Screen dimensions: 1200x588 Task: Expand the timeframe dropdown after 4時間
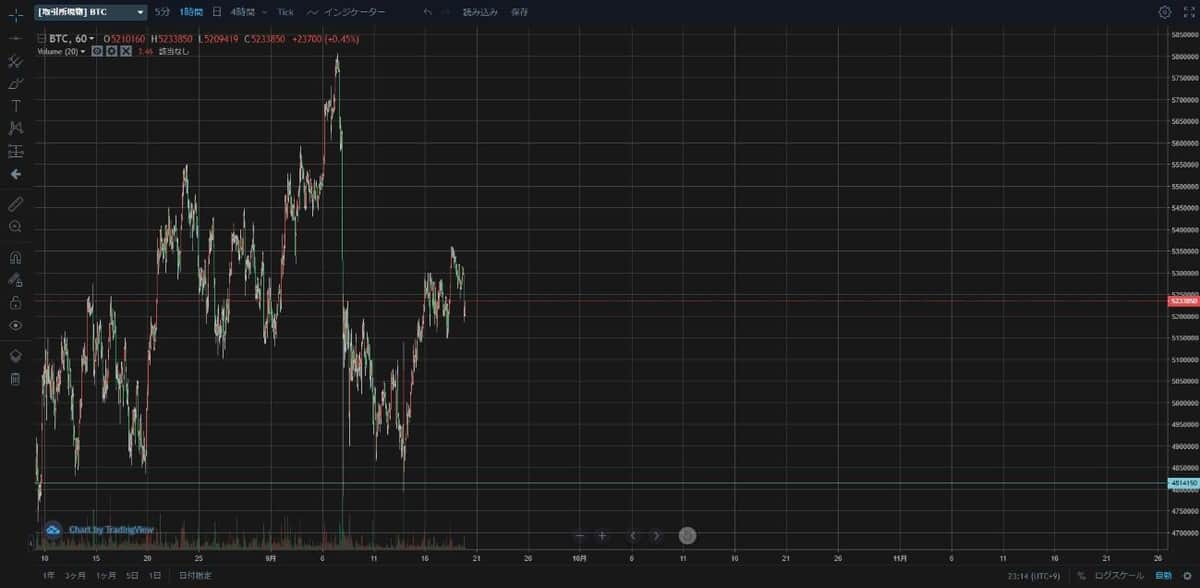(x=264, y=12)
